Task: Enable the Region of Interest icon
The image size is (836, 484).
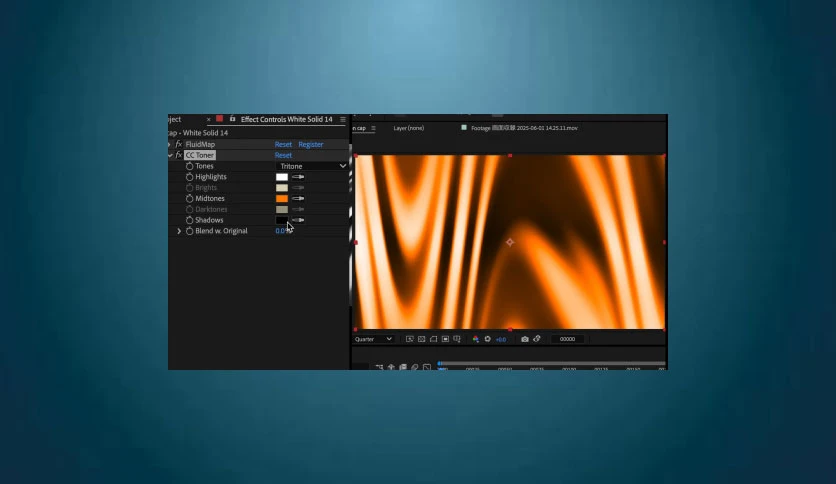Action: [445, 339]
